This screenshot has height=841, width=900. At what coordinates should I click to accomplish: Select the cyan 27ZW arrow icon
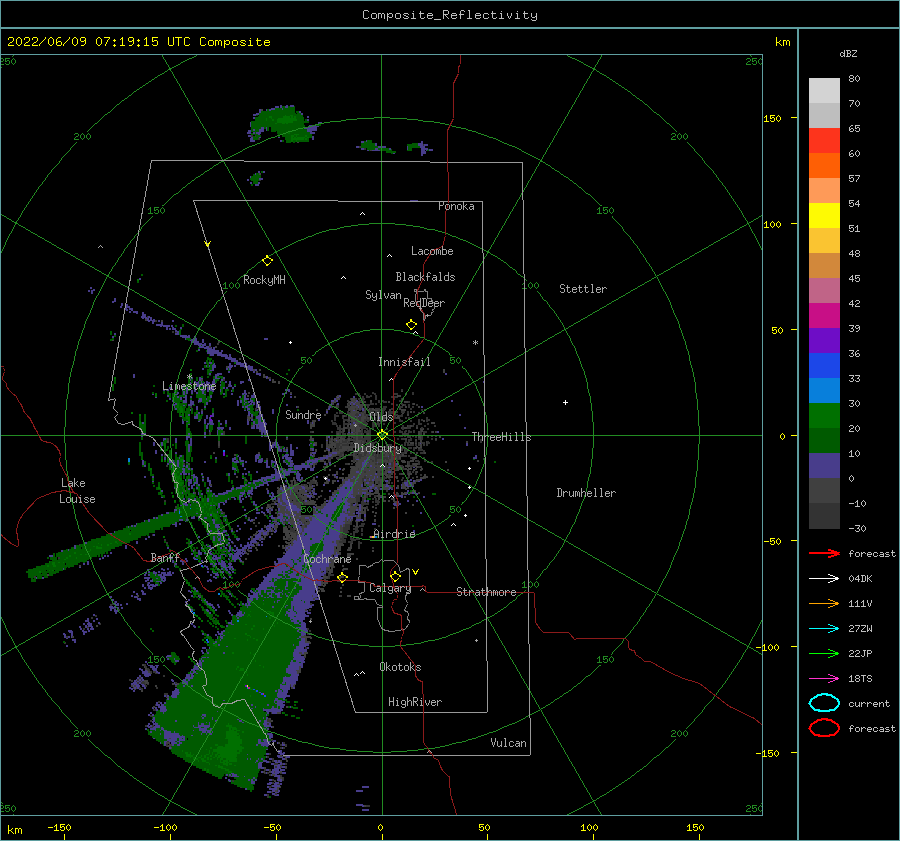point(824,629)
